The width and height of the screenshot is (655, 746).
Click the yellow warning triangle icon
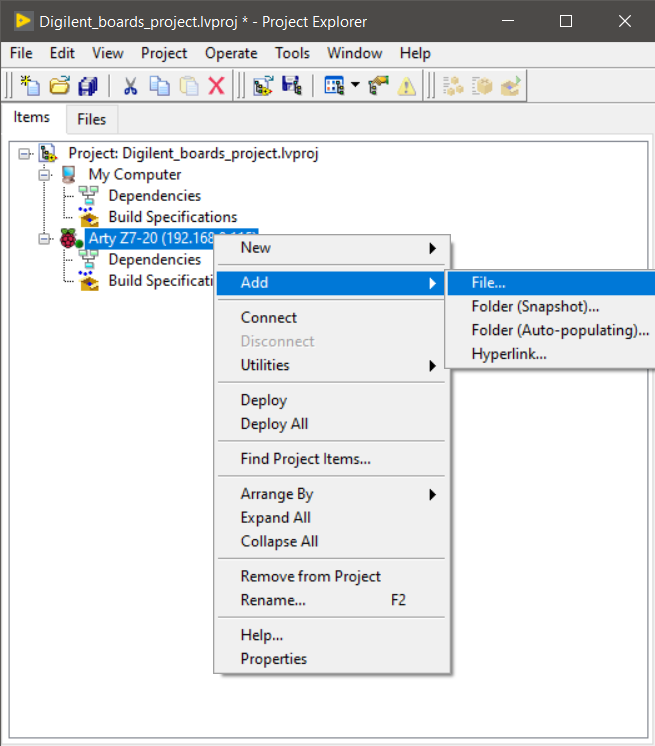407,87
